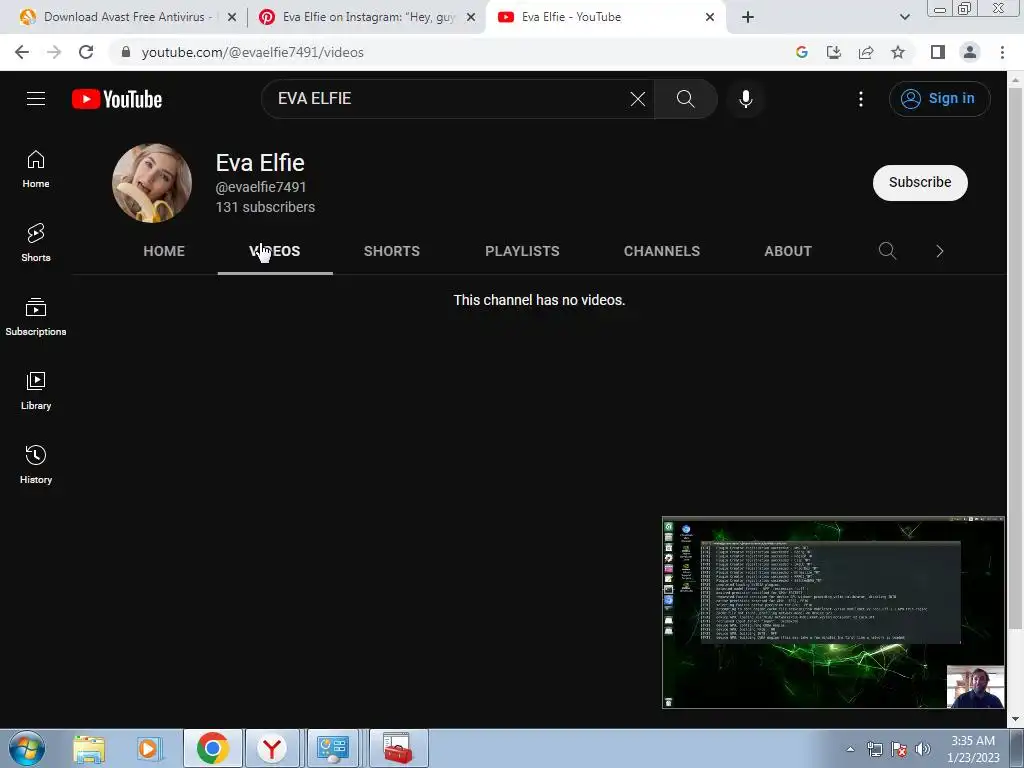Viewport: 1024px width, 768px height.
Task: Close the Eva Elfie on Instagram tab
Action: (471, 17)
